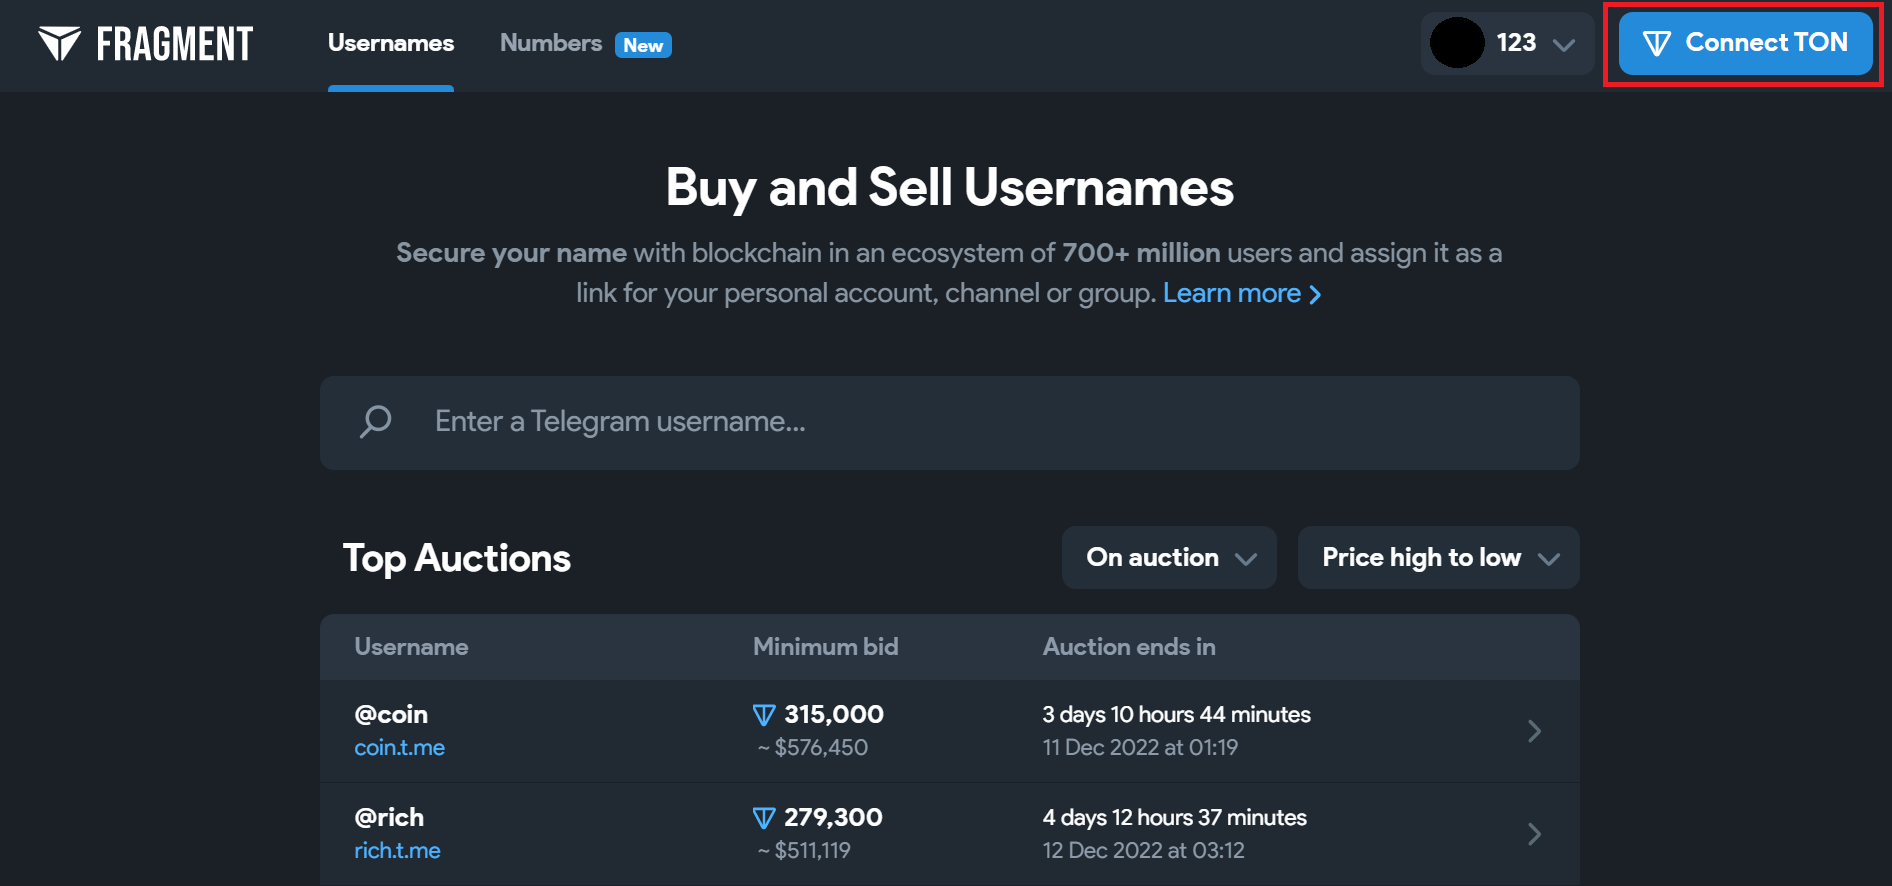1892x886 pixels.
Task: Open the coin.t.me link
Action: click(x=400, y=748)
